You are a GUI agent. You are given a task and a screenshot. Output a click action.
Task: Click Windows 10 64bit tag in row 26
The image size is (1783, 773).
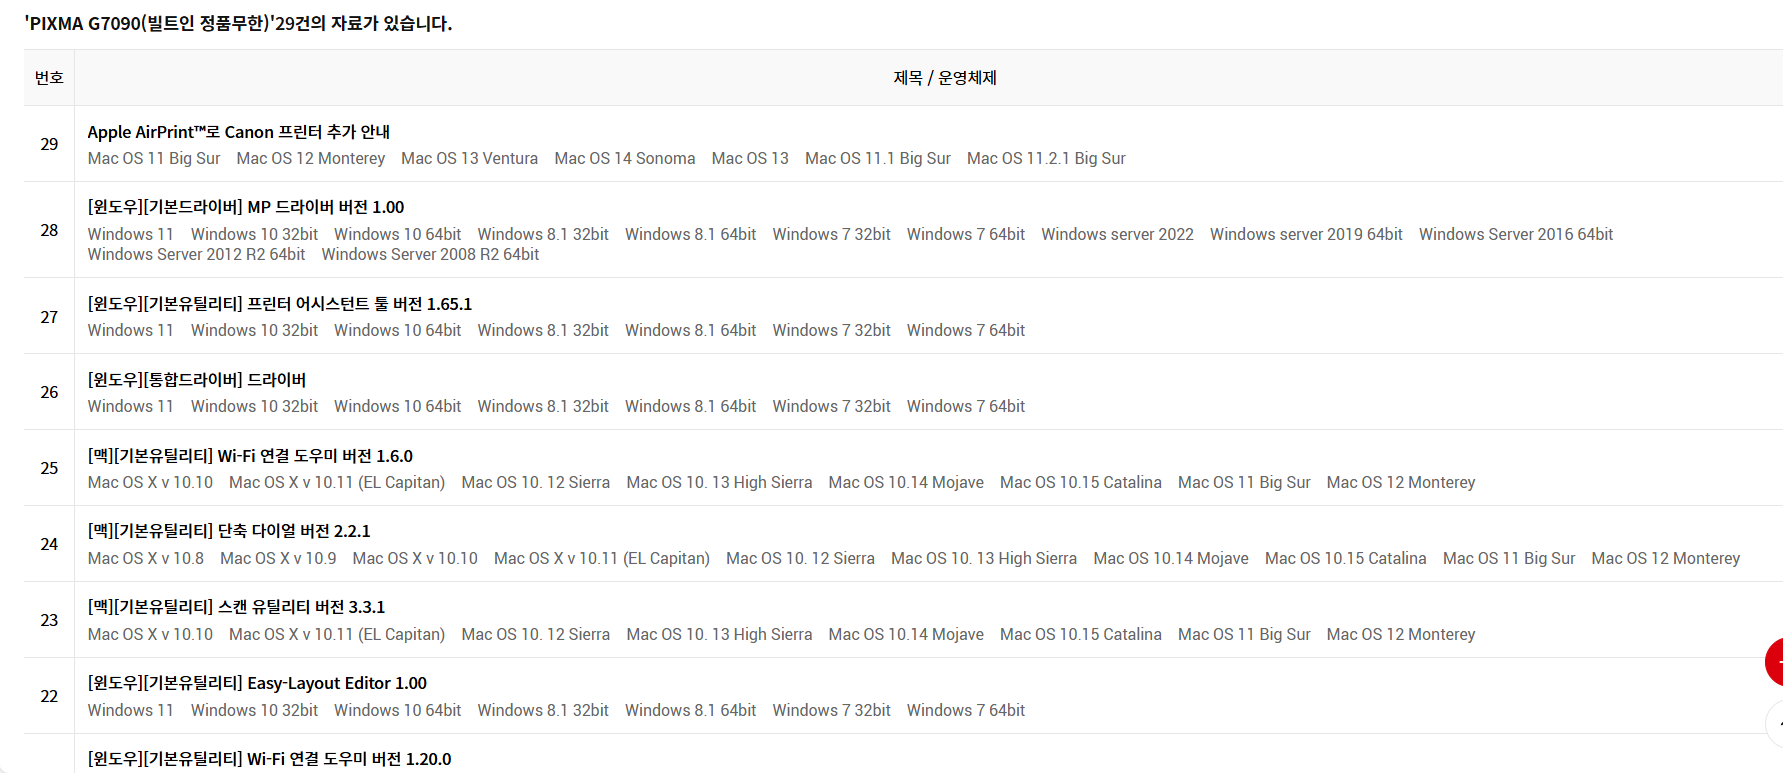click(x=398, y=406)
